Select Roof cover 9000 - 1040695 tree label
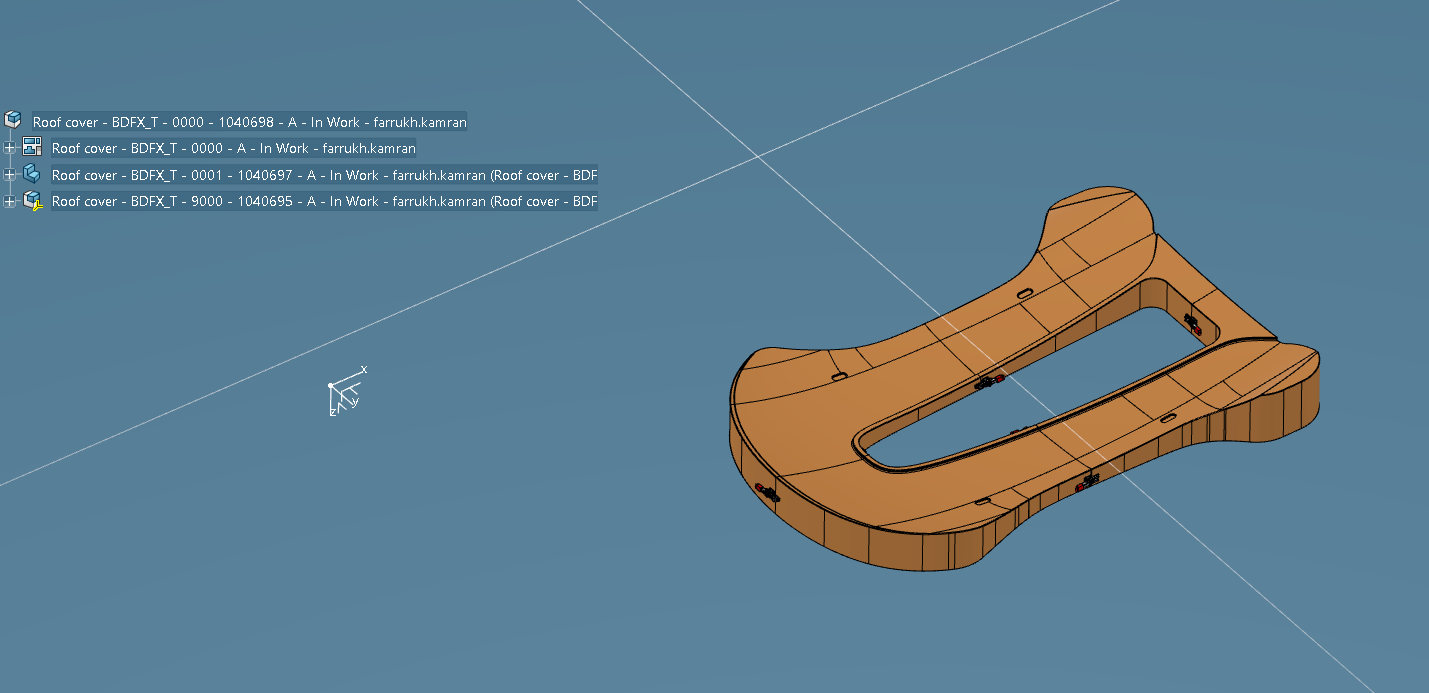Screen dimensions: 1429x693 click(324, 201)
